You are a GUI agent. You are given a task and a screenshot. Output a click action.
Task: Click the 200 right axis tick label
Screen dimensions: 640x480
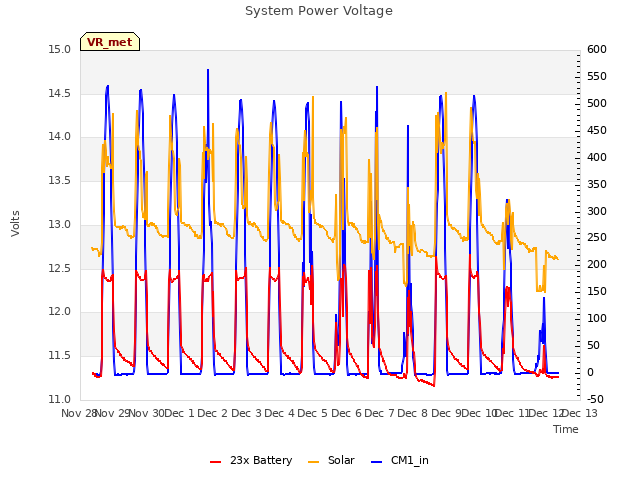[597, 264]
